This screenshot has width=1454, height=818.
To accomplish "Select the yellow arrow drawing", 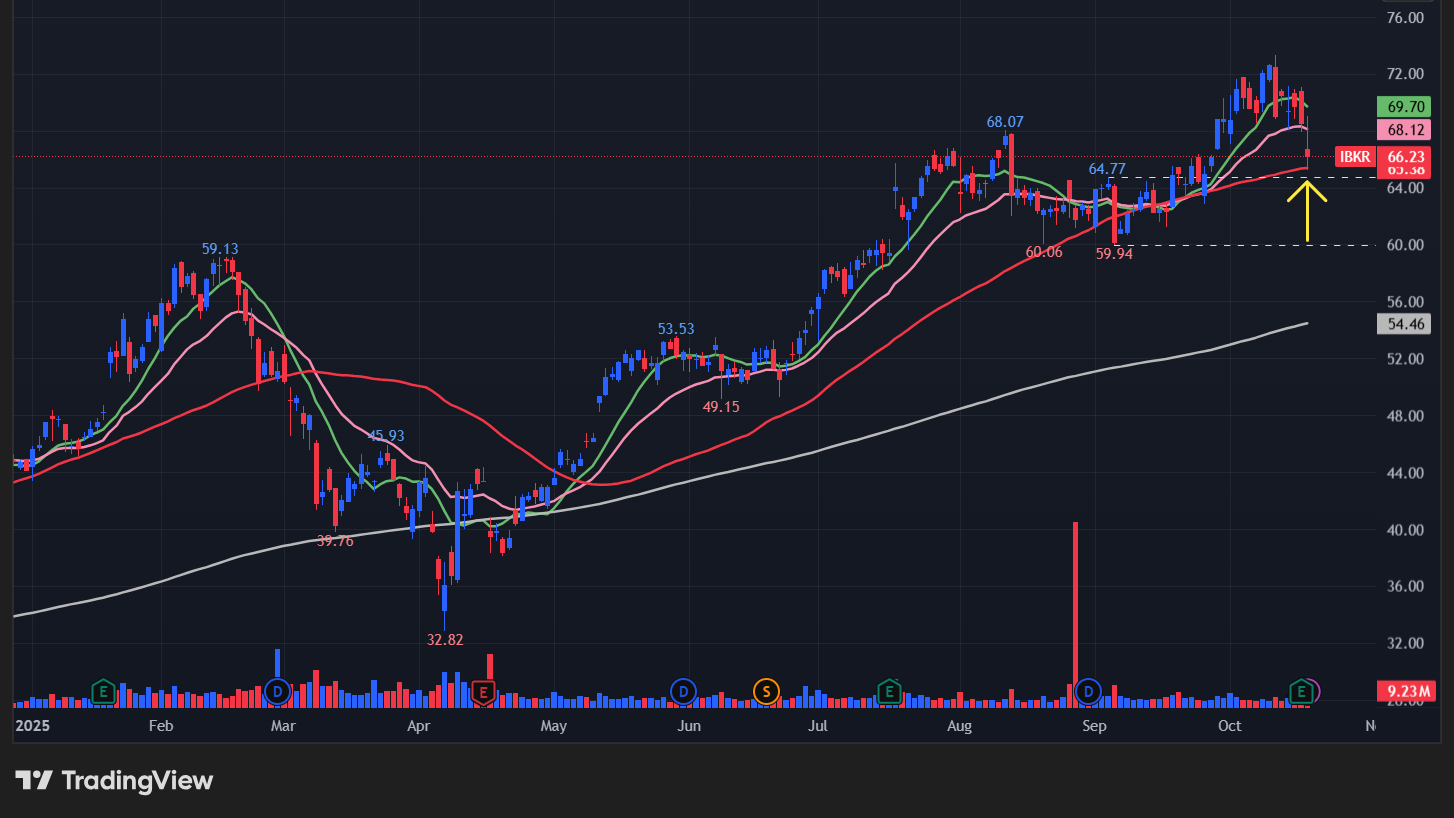I will pyautogui.click(x=1307, y=210).
